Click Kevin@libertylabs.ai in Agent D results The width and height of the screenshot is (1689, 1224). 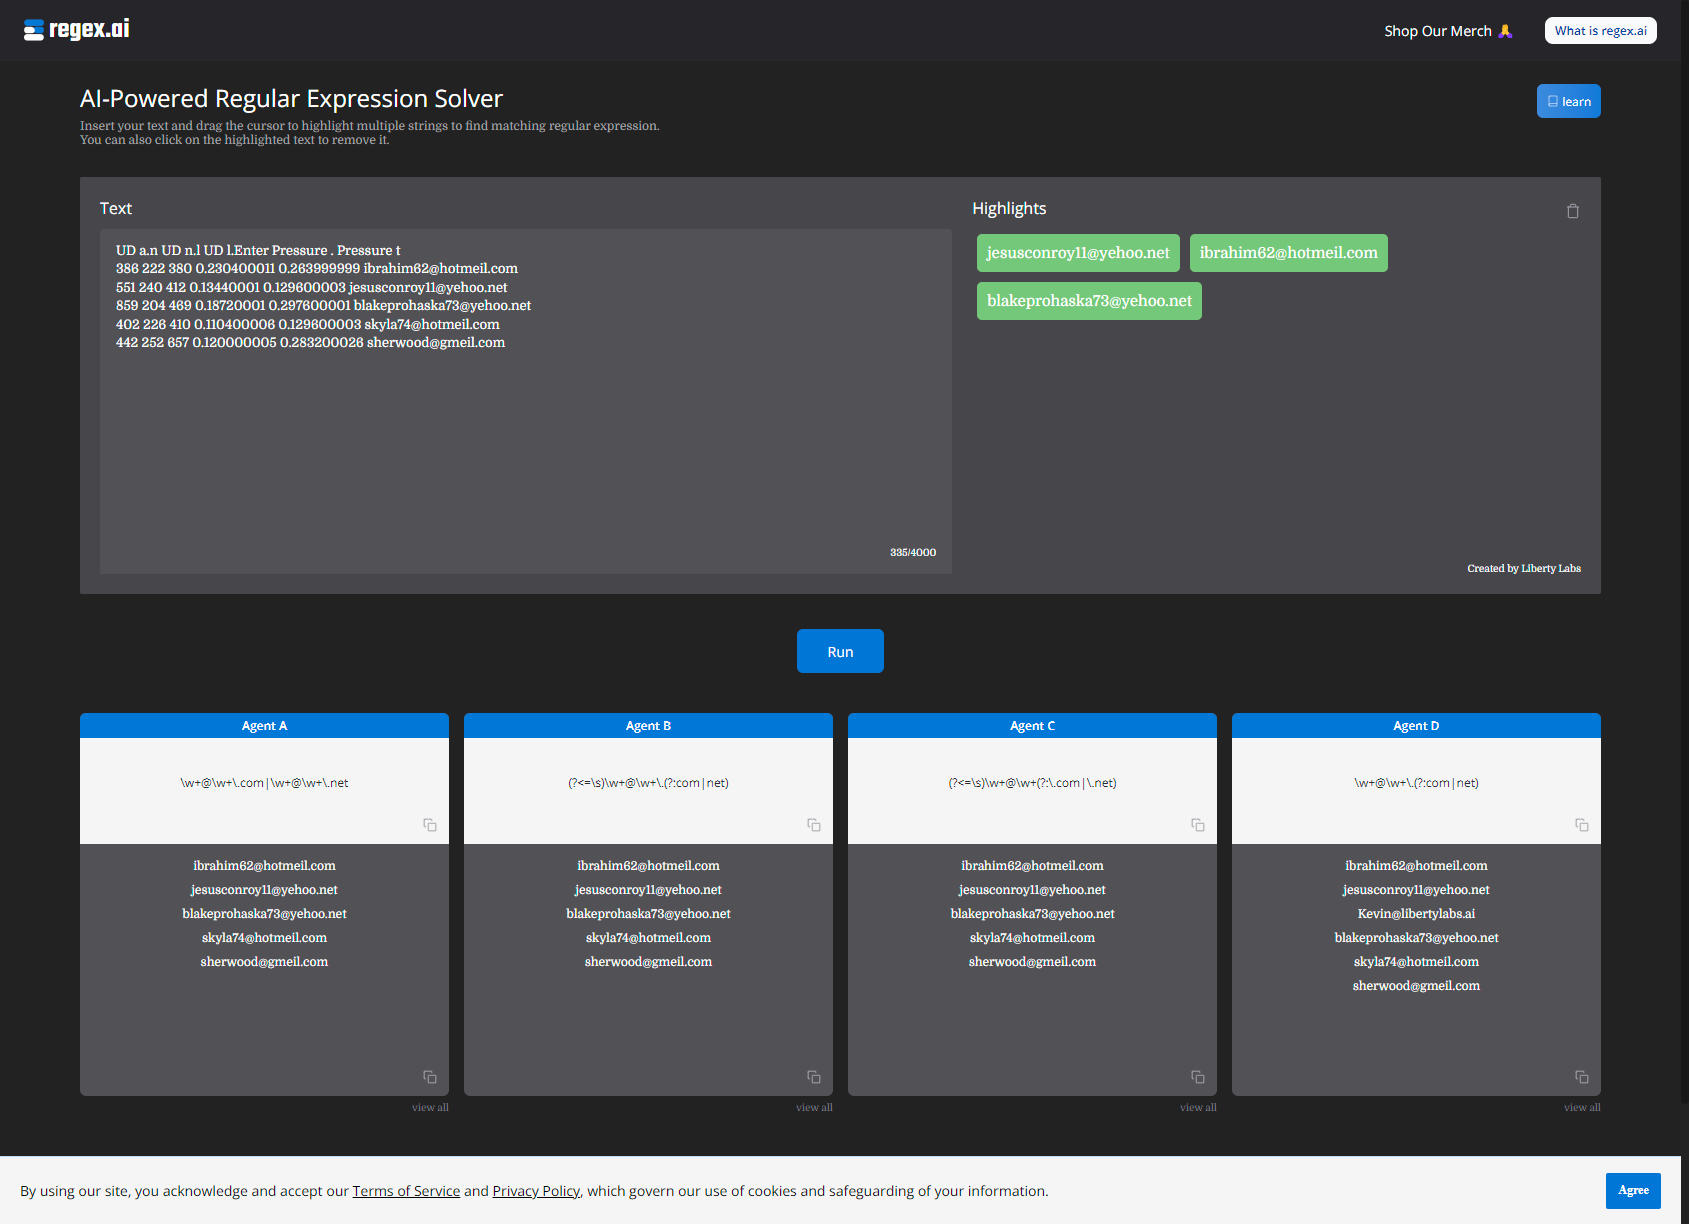click(1416, 914)
